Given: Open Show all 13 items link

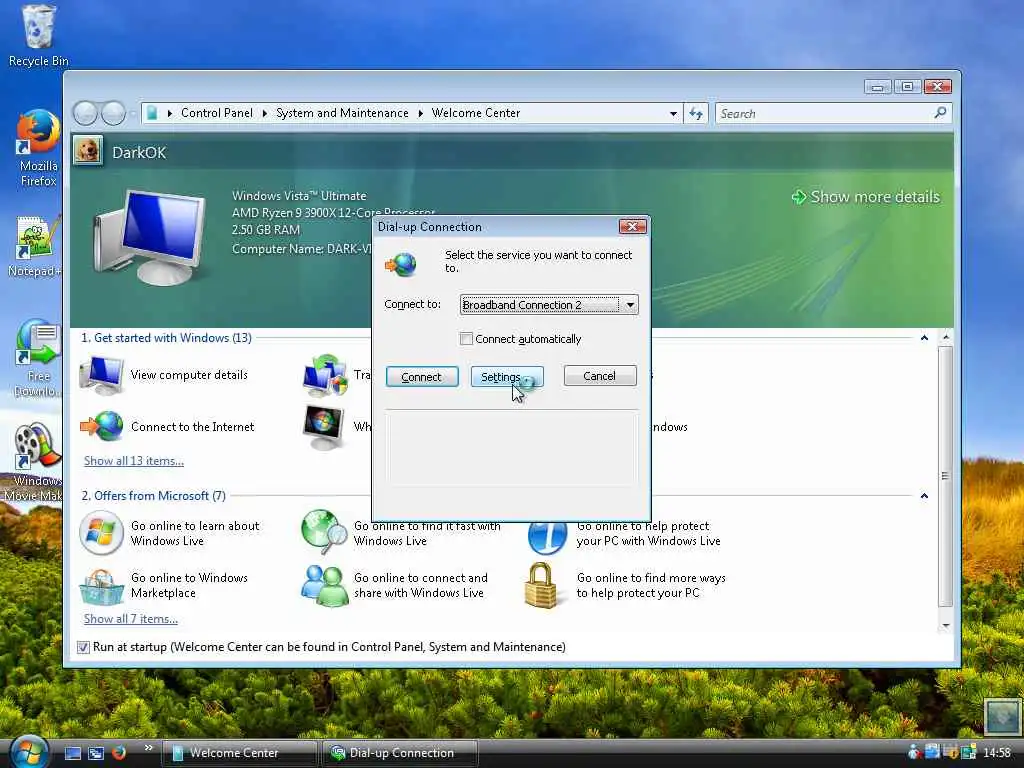Looking at the screenshot, I should [134, 460].
